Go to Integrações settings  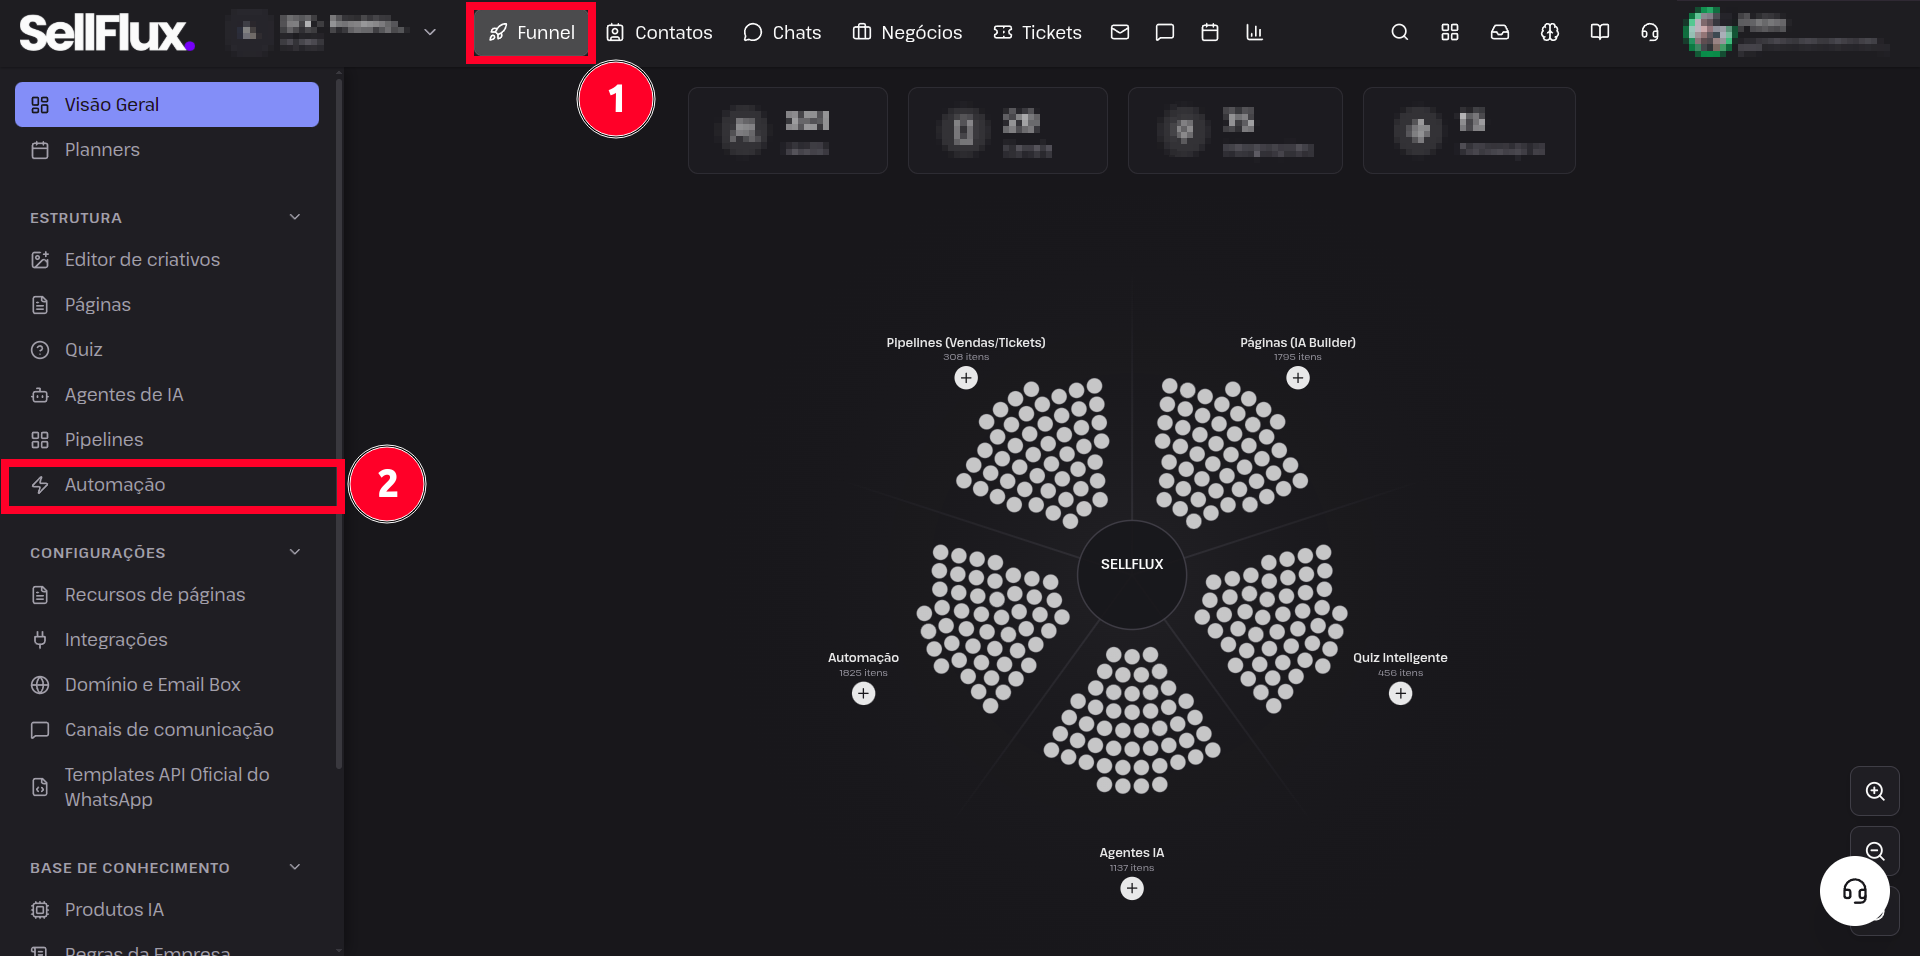tap(167, 640)
